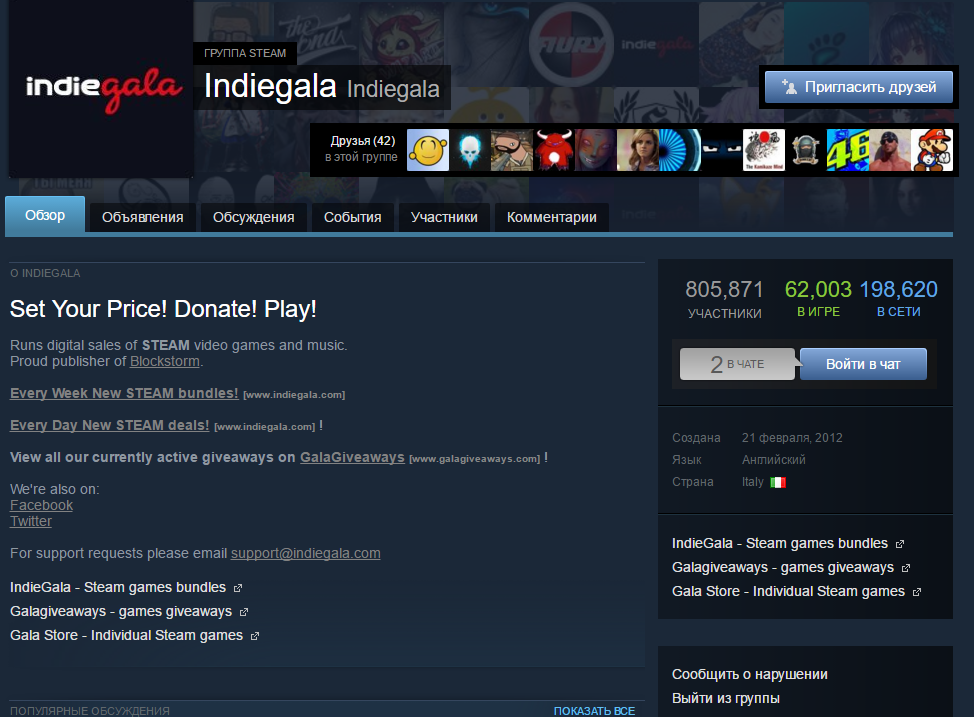This screenshot has height=717, width=974.
Task: Click Сообщить о нарушении link
Action: [750, 675]
